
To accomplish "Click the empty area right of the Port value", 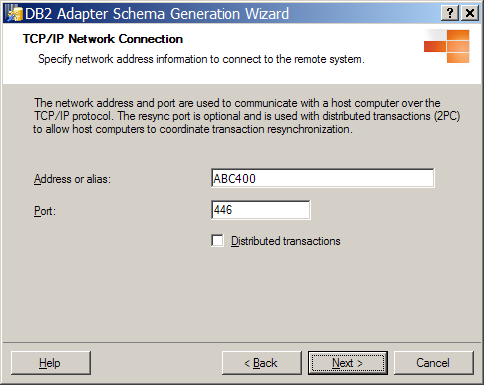I will (272, 210).
